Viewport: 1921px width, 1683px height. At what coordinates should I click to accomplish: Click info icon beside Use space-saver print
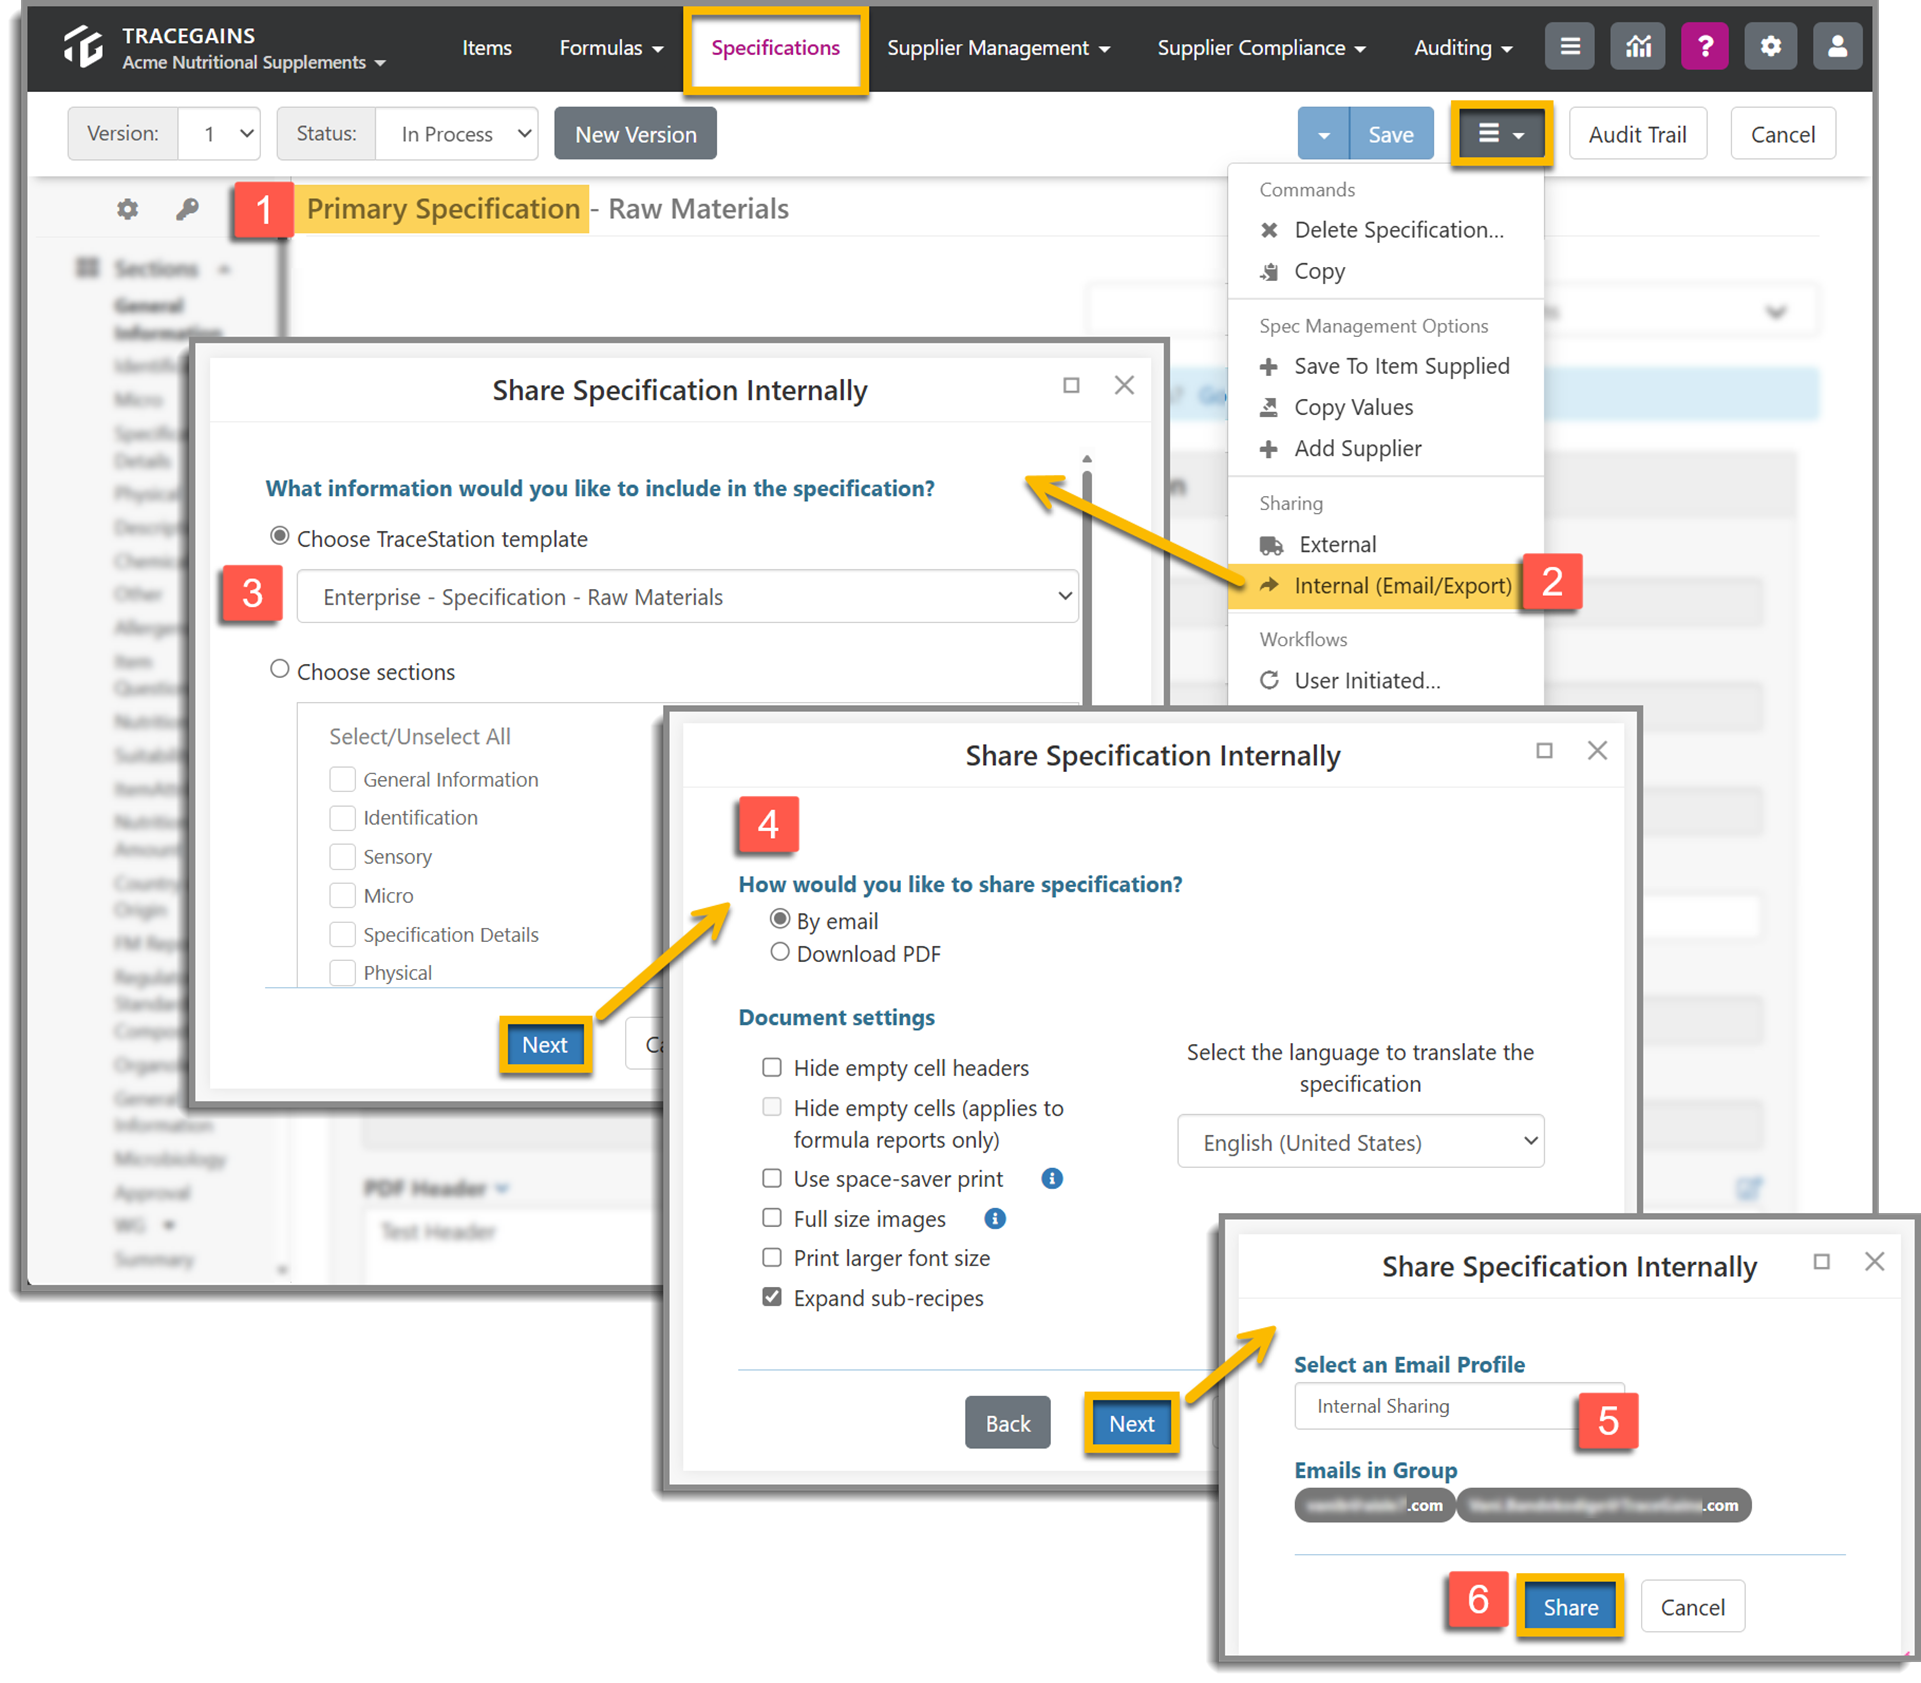[1052, 1179]
